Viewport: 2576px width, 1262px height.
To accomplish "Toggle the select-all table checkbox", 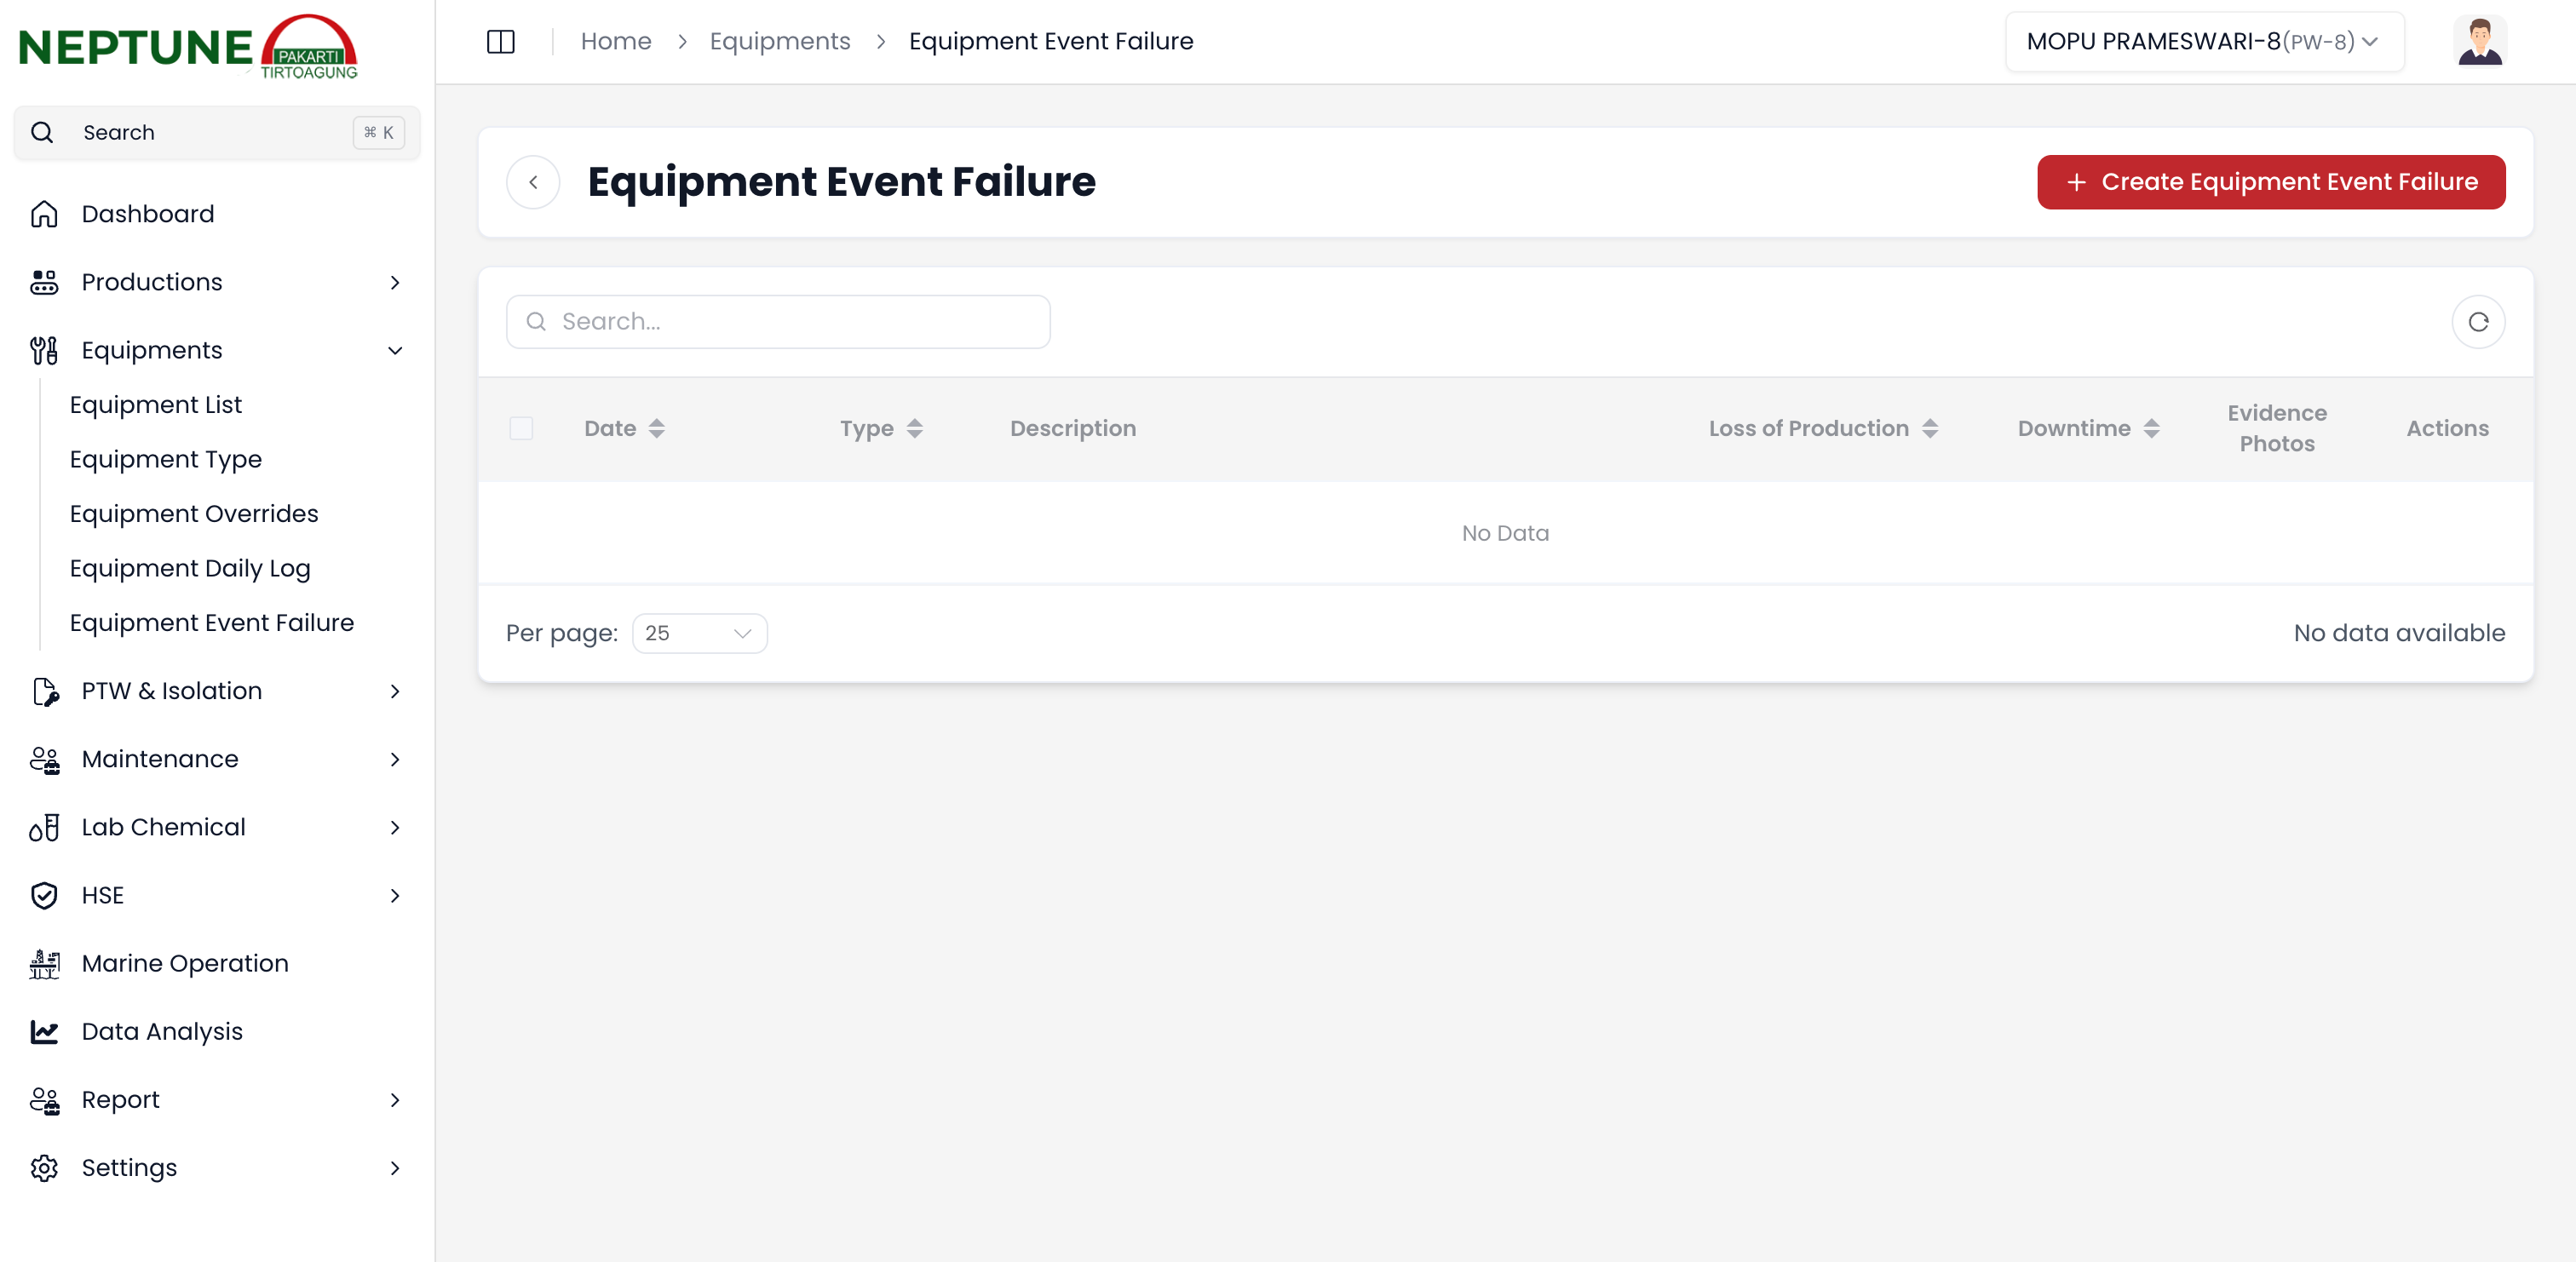I will [521, 428].
